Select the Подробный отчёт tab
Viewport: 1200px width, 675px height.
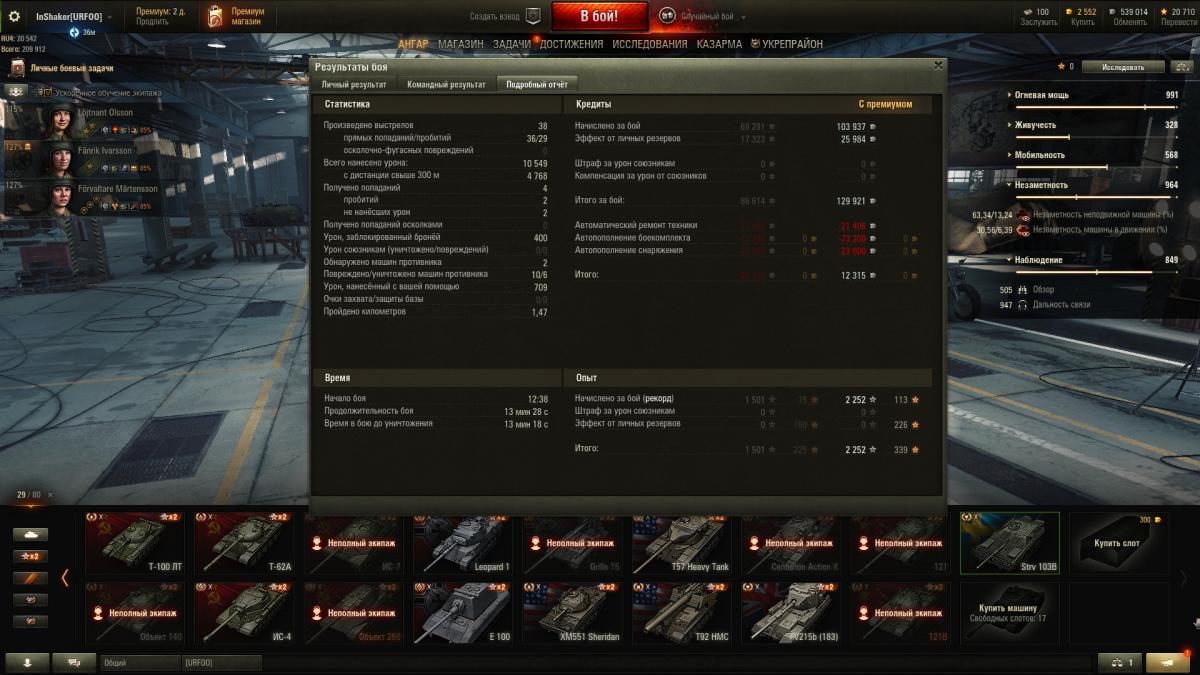537,85
